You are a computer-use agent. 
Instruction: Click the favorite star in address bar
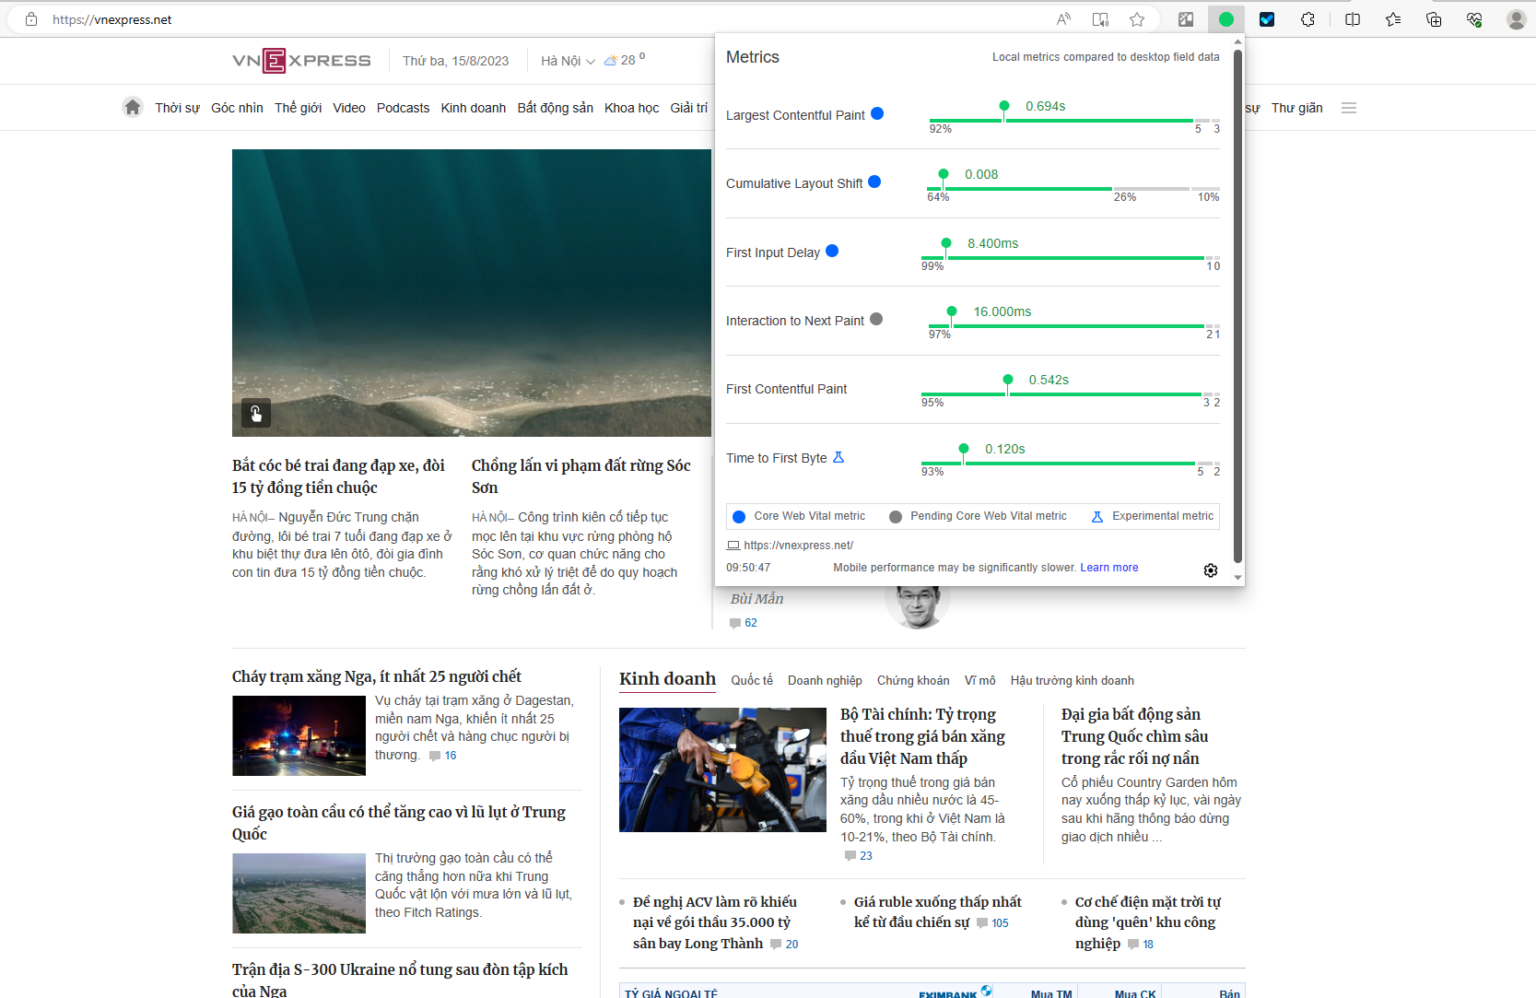[1137, 19]
